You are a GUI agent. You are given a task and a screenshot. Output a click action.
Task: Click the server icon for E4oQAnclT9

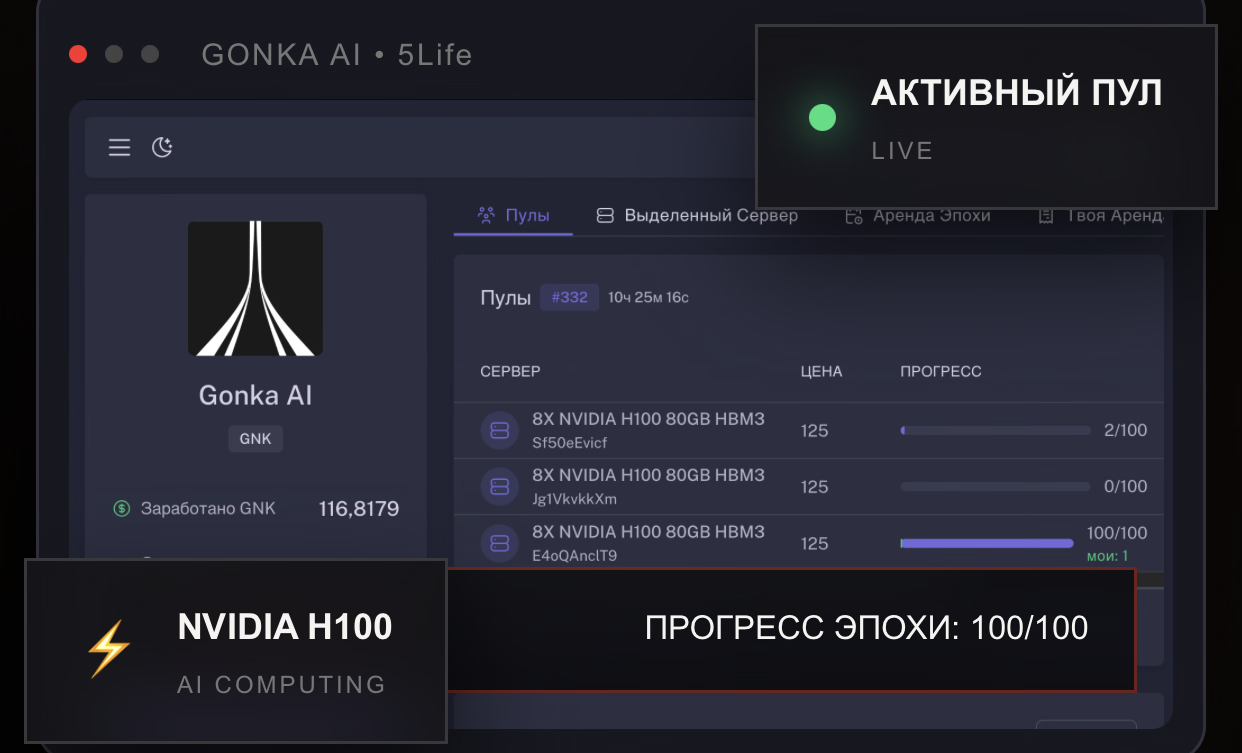(x=499, y=542)
